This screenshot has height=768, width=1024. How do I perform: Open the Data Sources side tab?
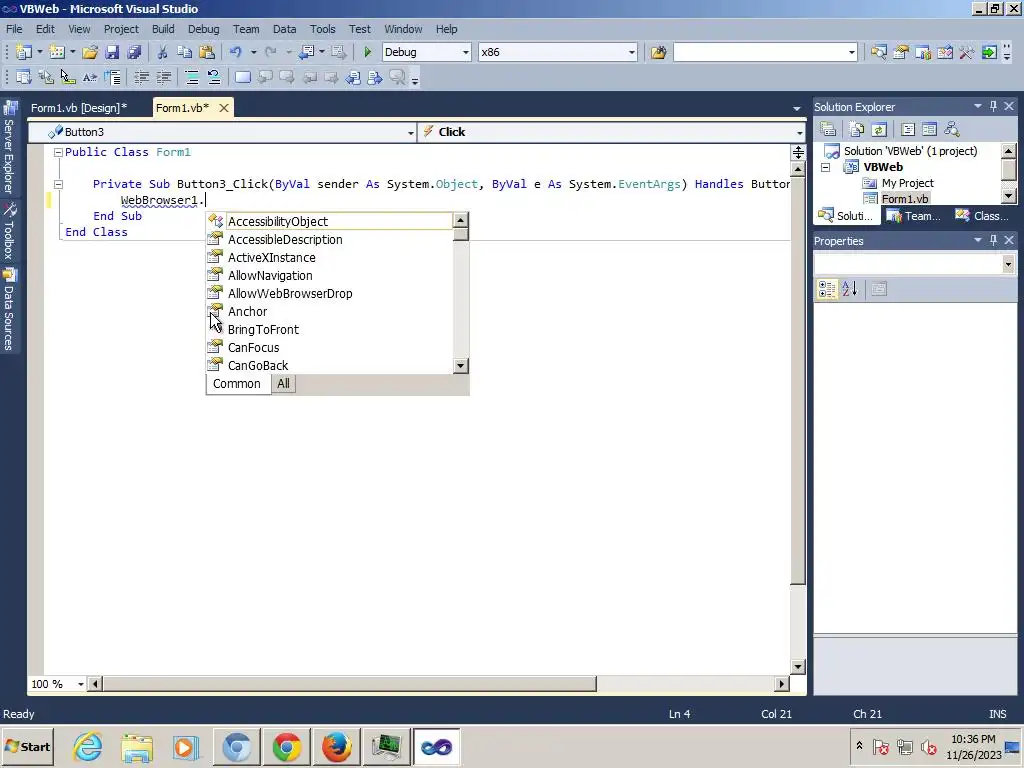click(9, 310)
